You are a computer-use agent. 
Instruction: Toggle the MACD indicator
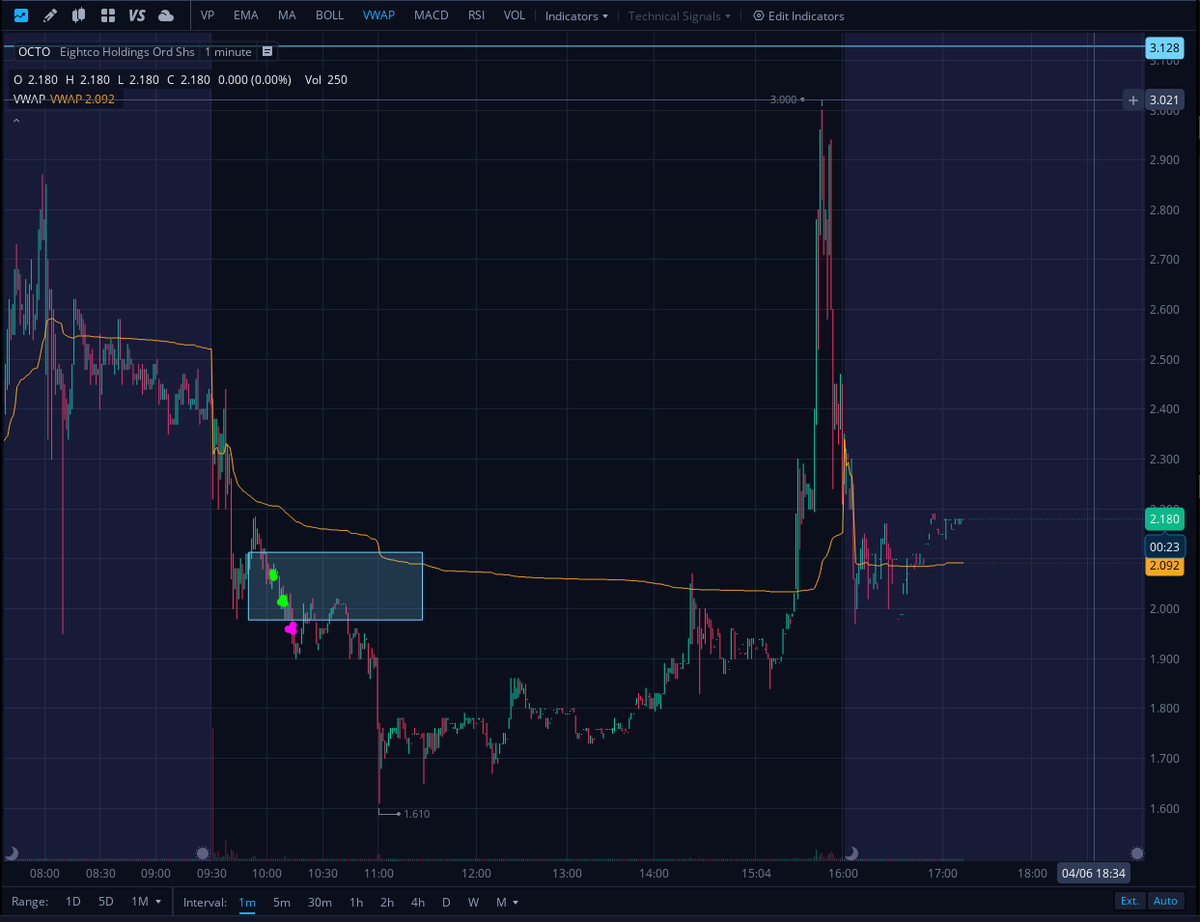(431, 16)
